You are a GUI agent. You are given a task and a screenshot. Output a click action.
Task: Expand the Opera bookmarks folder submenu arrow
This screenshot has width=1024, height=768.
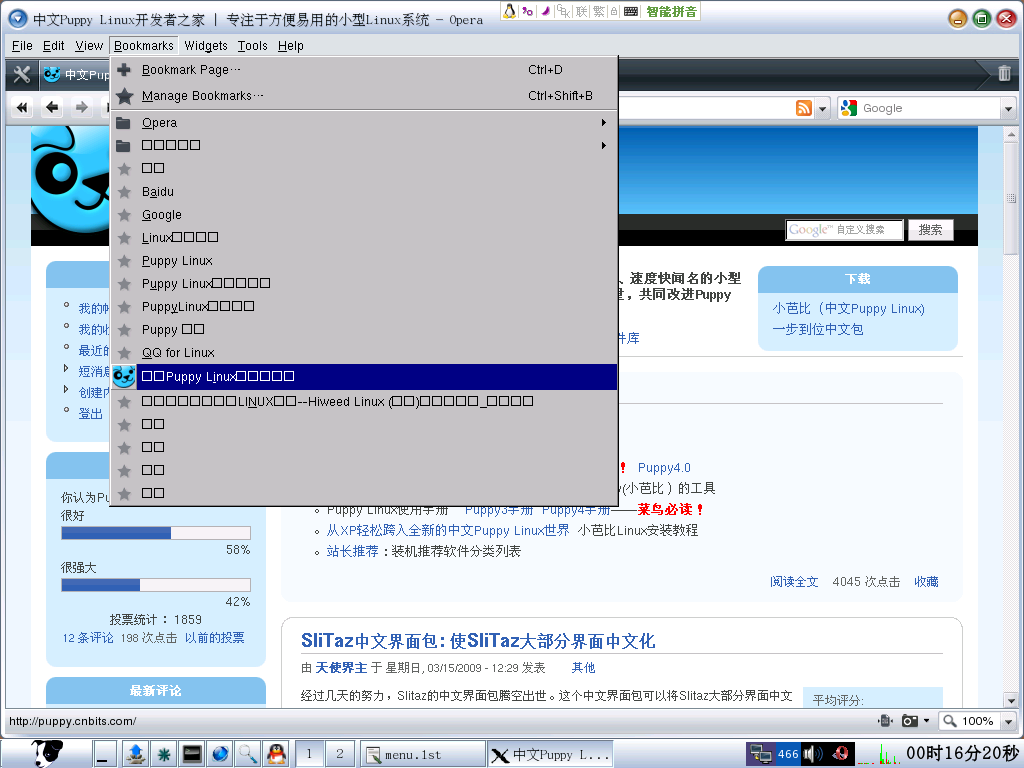(x=604, y=123)
